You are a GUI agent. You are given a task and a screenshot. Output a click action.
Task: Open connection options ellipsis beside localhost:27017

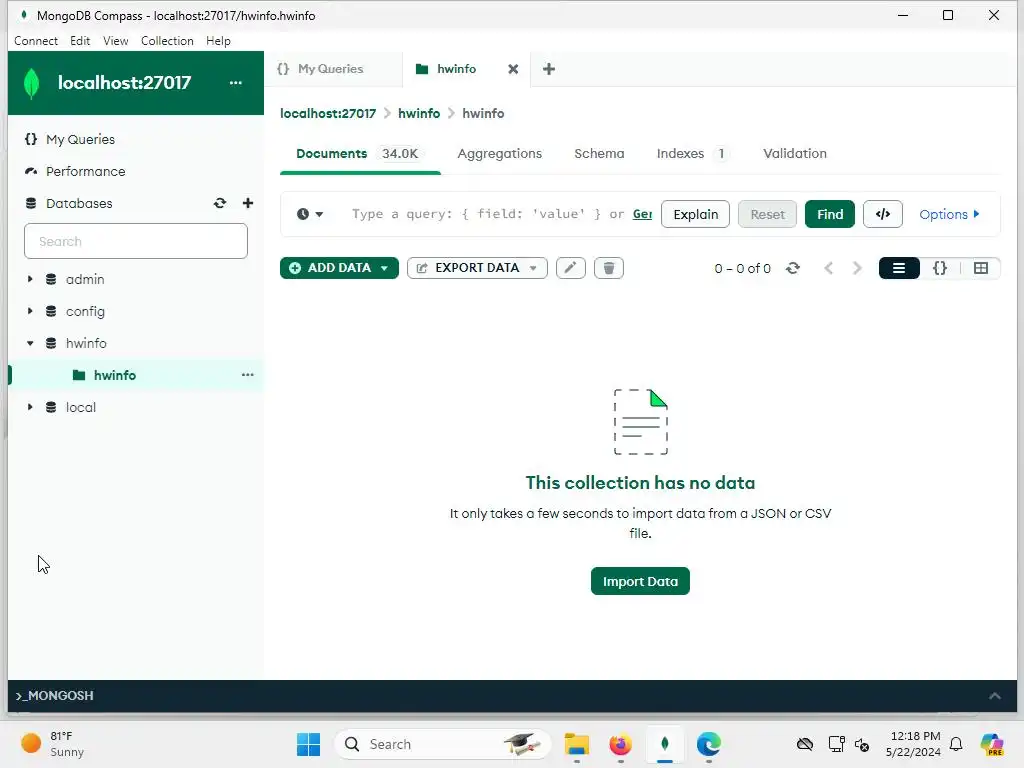click(x=236, y=83)
